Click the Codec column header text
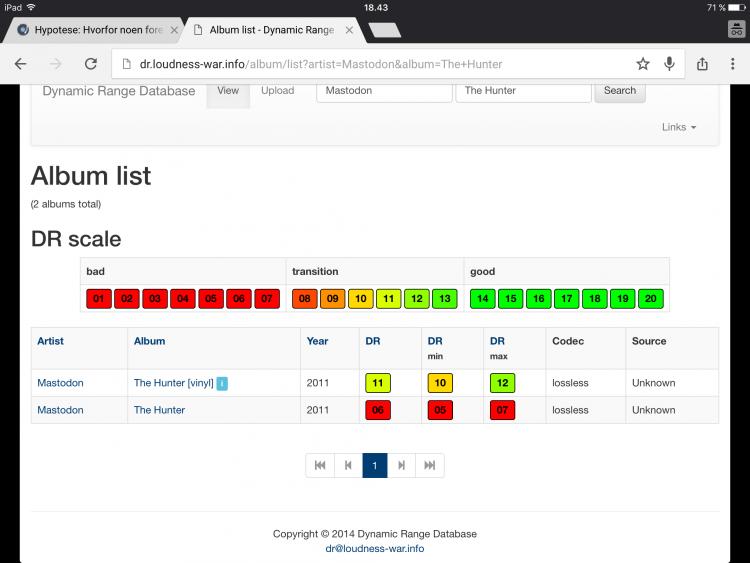 568,341
